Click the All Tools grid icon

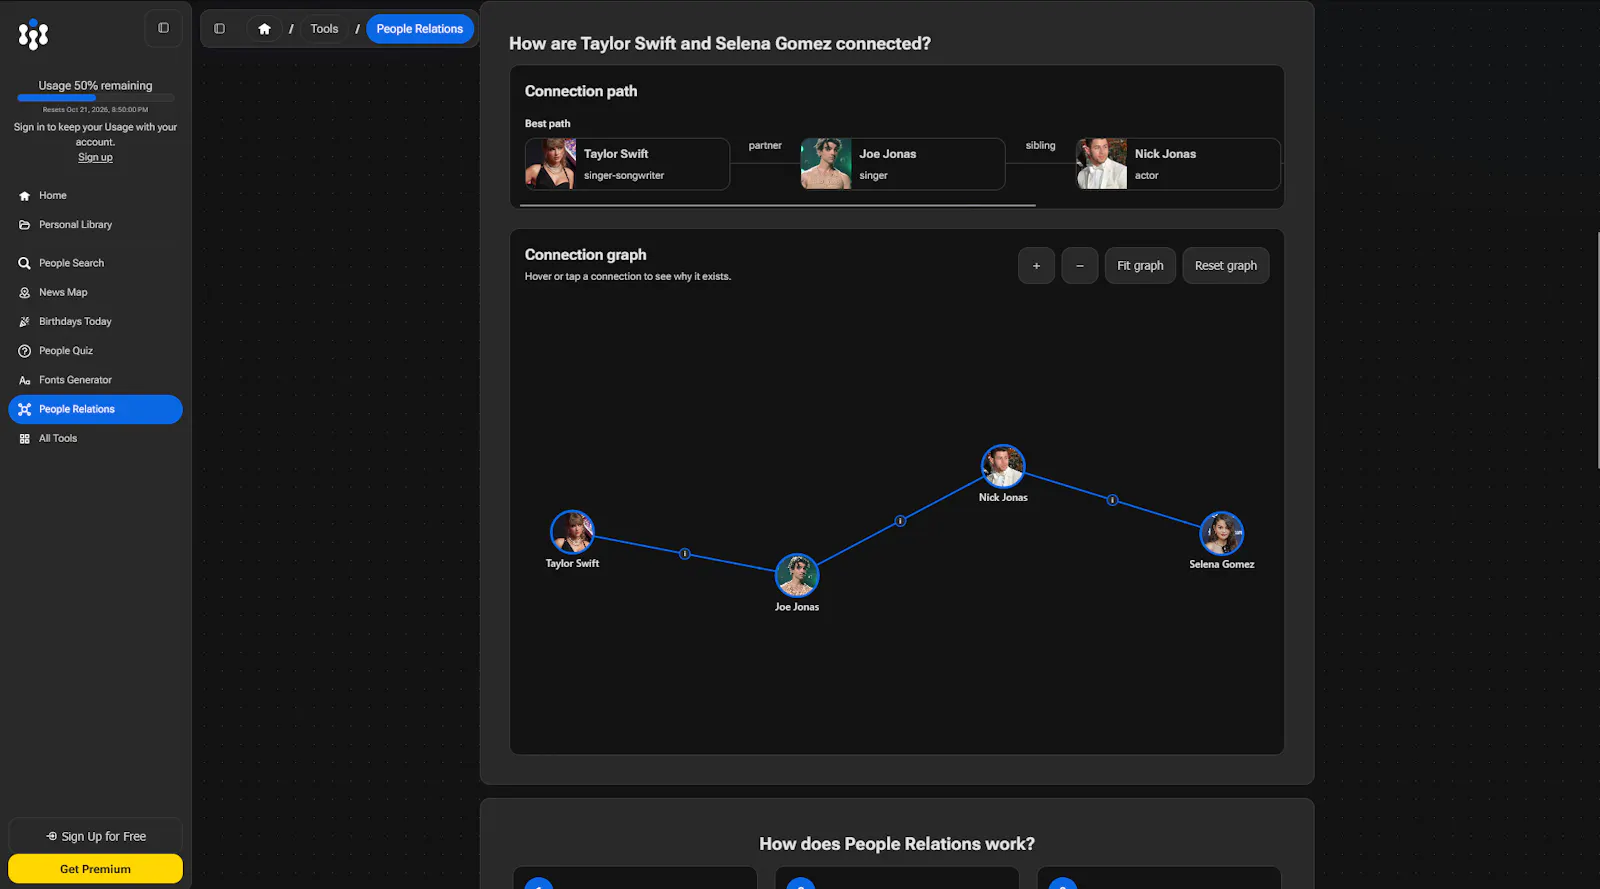(x=25, y=438)
